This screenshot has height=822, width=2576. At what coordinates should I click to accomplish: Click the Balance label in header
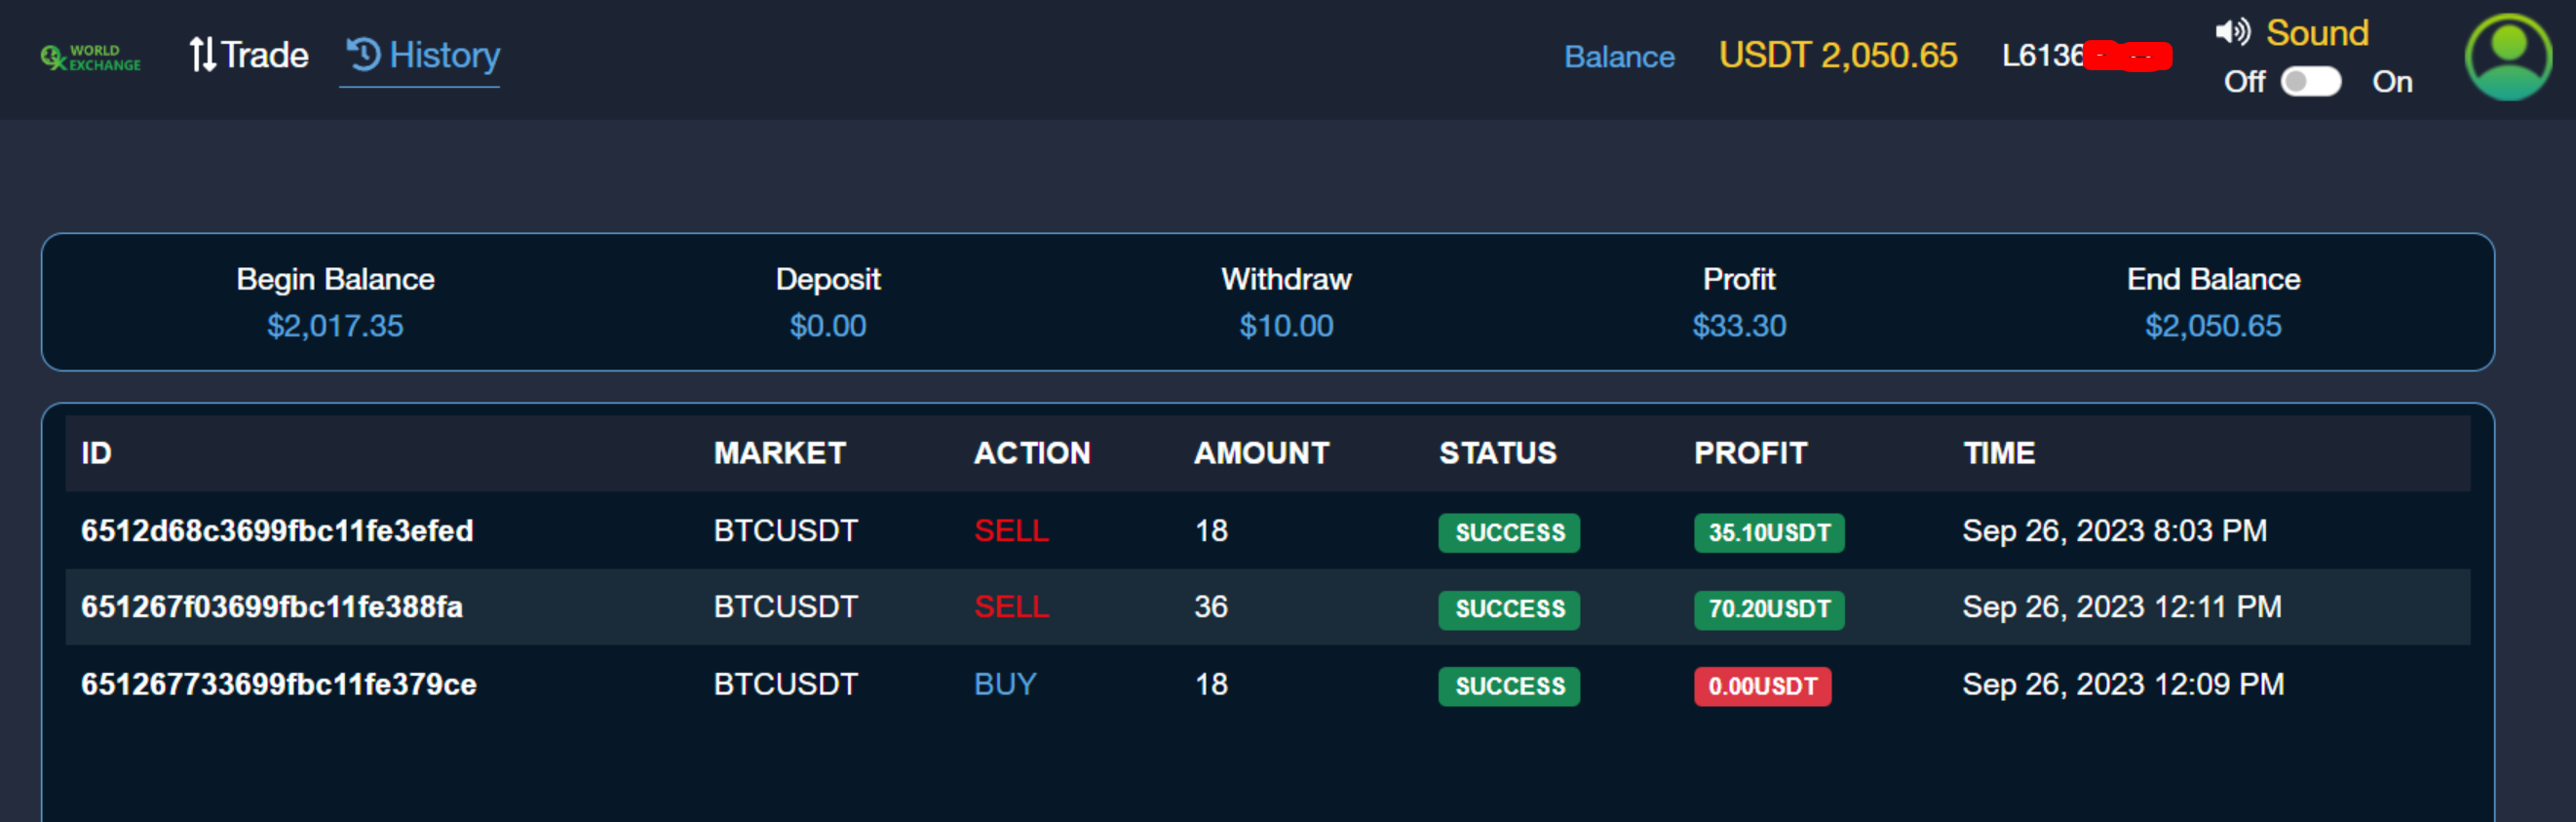point(1619,57)
